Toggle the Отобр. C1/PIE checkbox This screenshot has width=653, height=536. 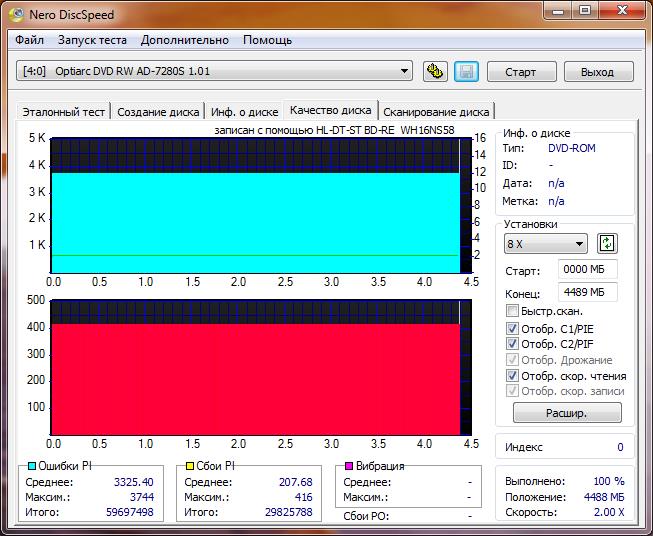[x=513, y=328]
